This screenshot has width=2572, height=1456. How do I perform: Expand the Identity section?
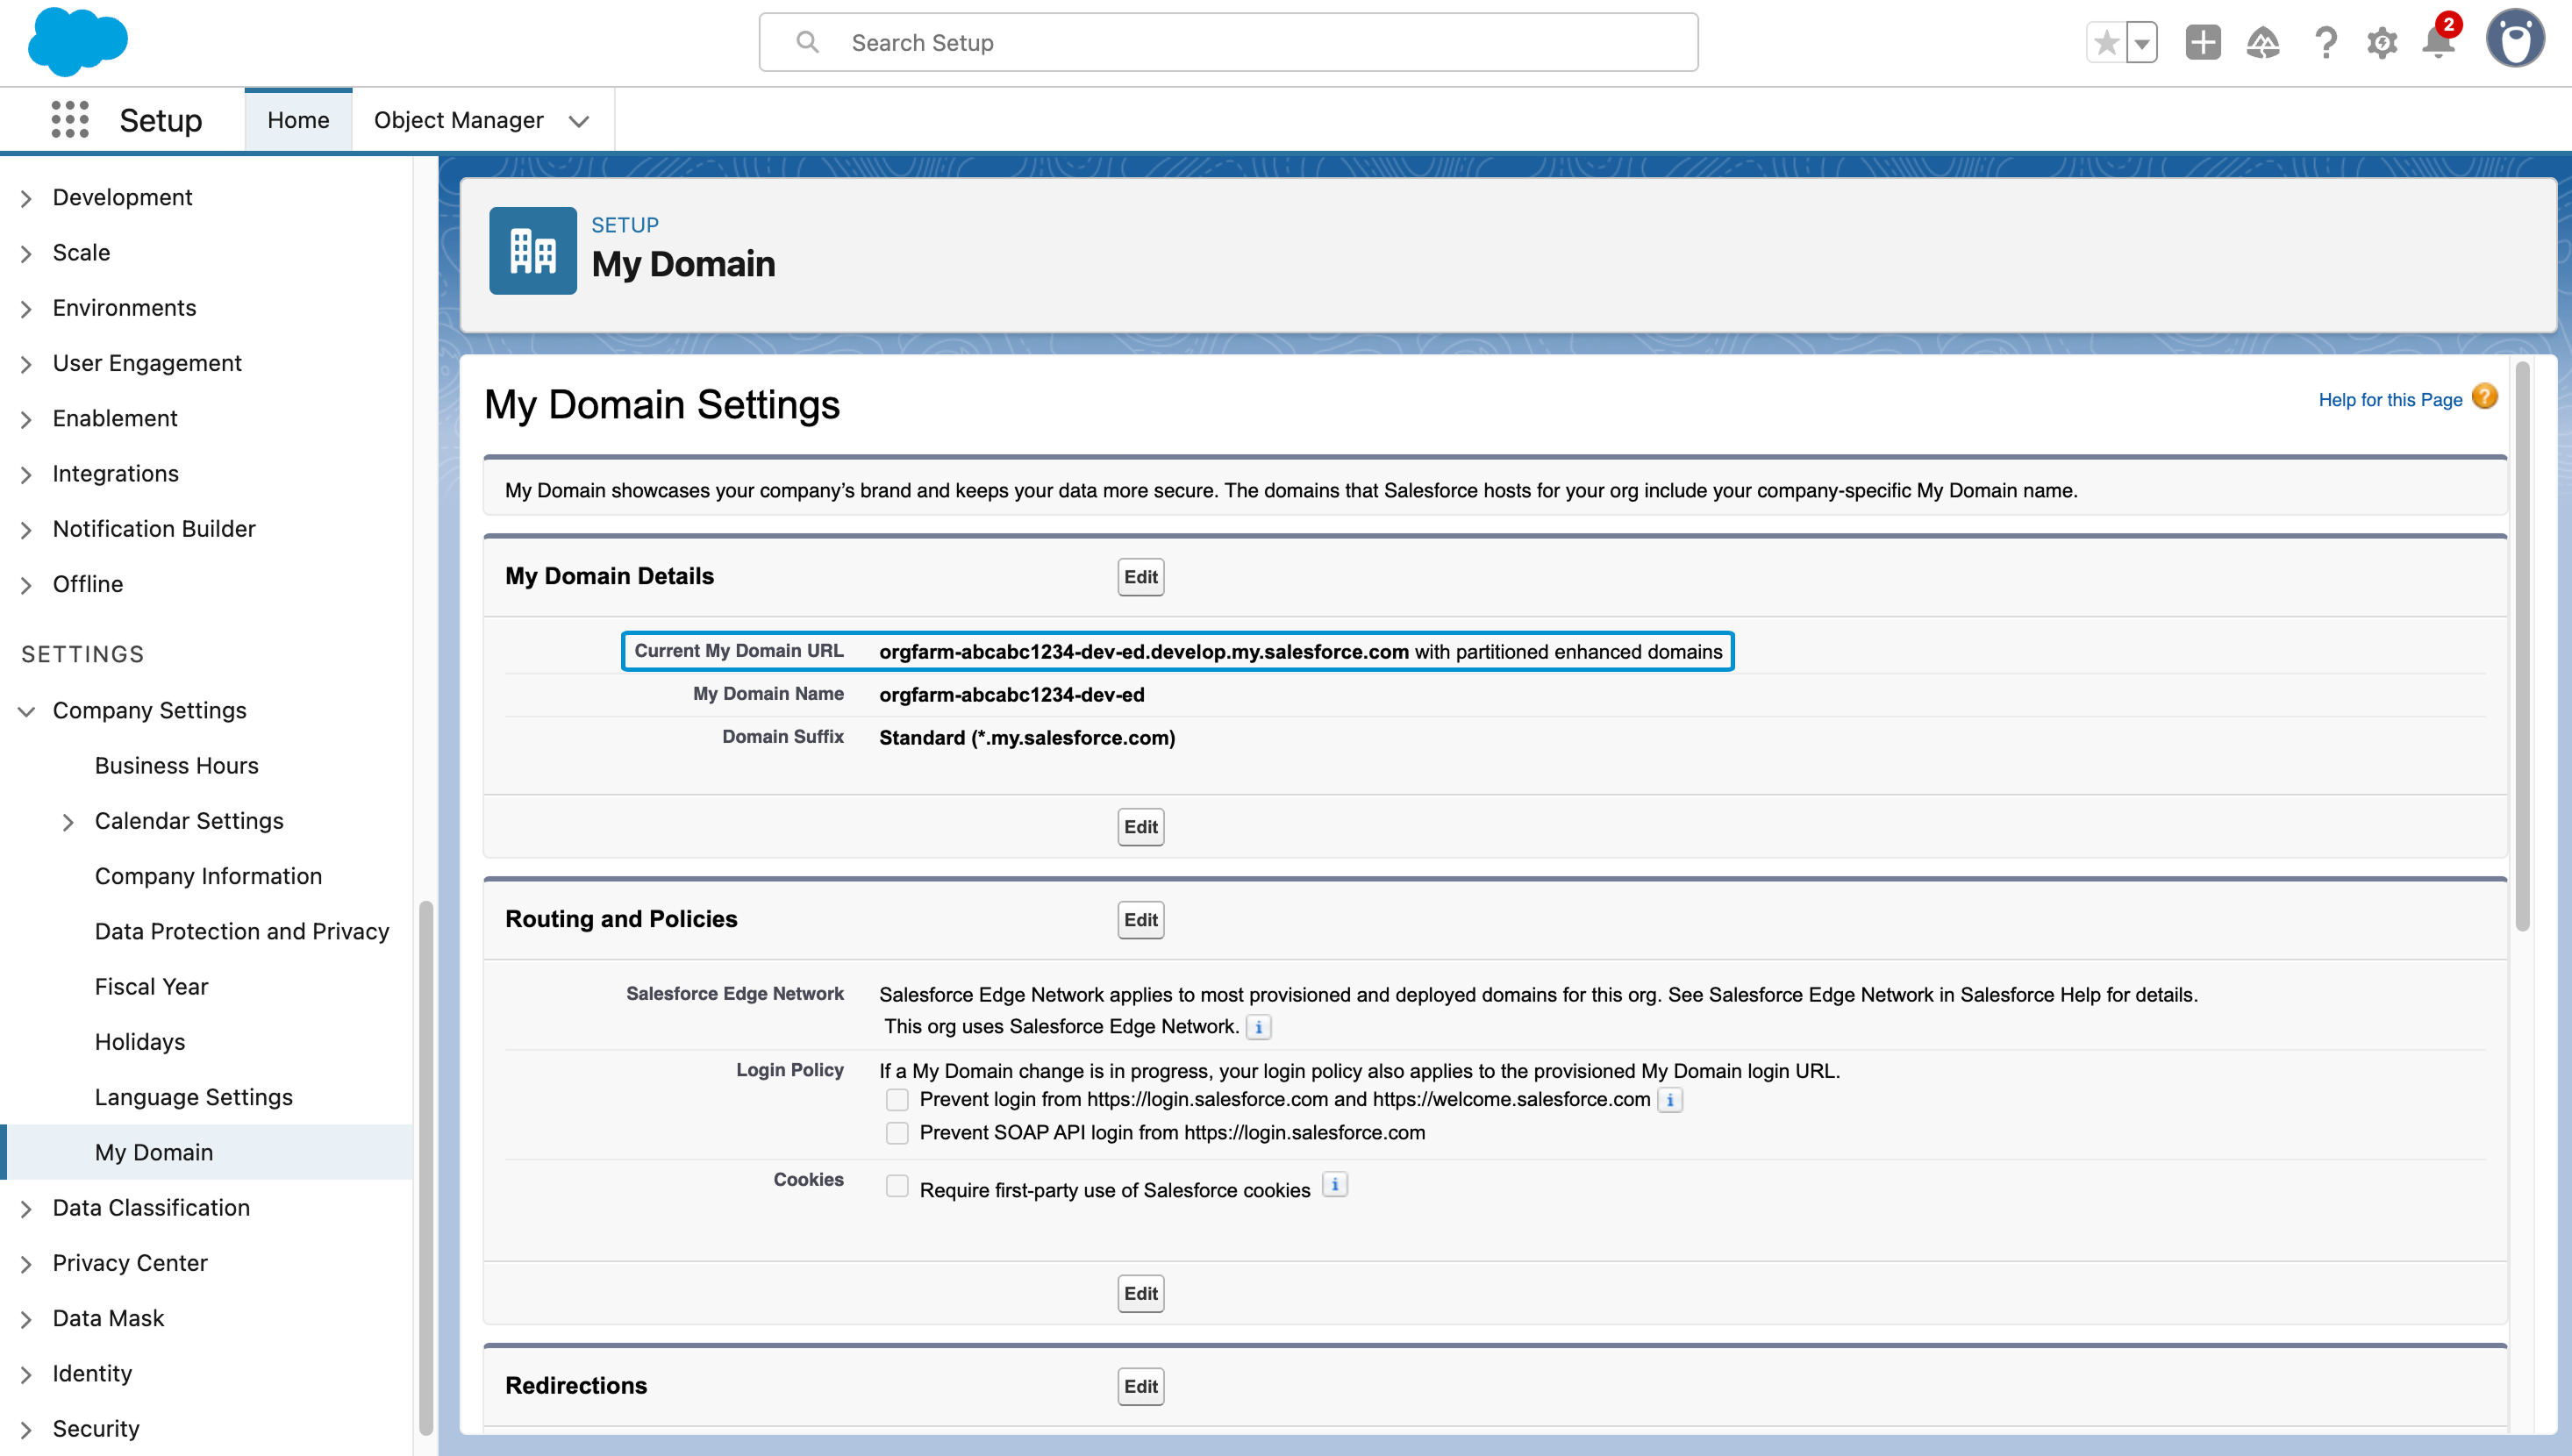(x=26, y=1374)
